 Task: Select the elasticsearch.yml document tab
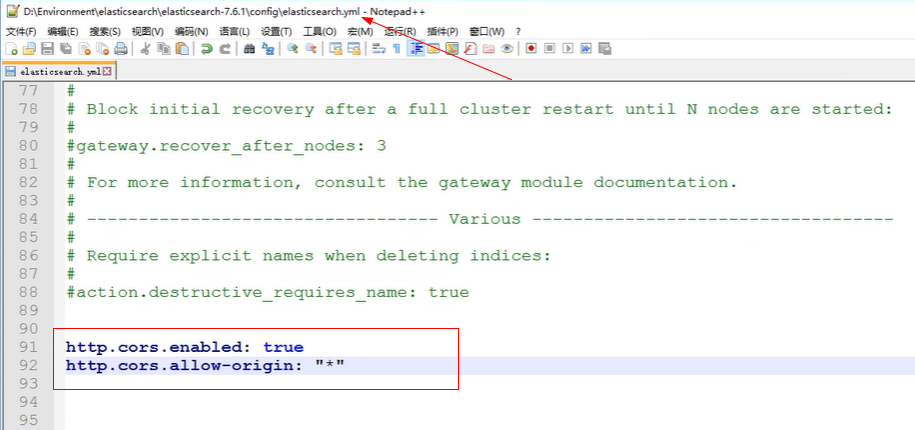click(58, 72)
